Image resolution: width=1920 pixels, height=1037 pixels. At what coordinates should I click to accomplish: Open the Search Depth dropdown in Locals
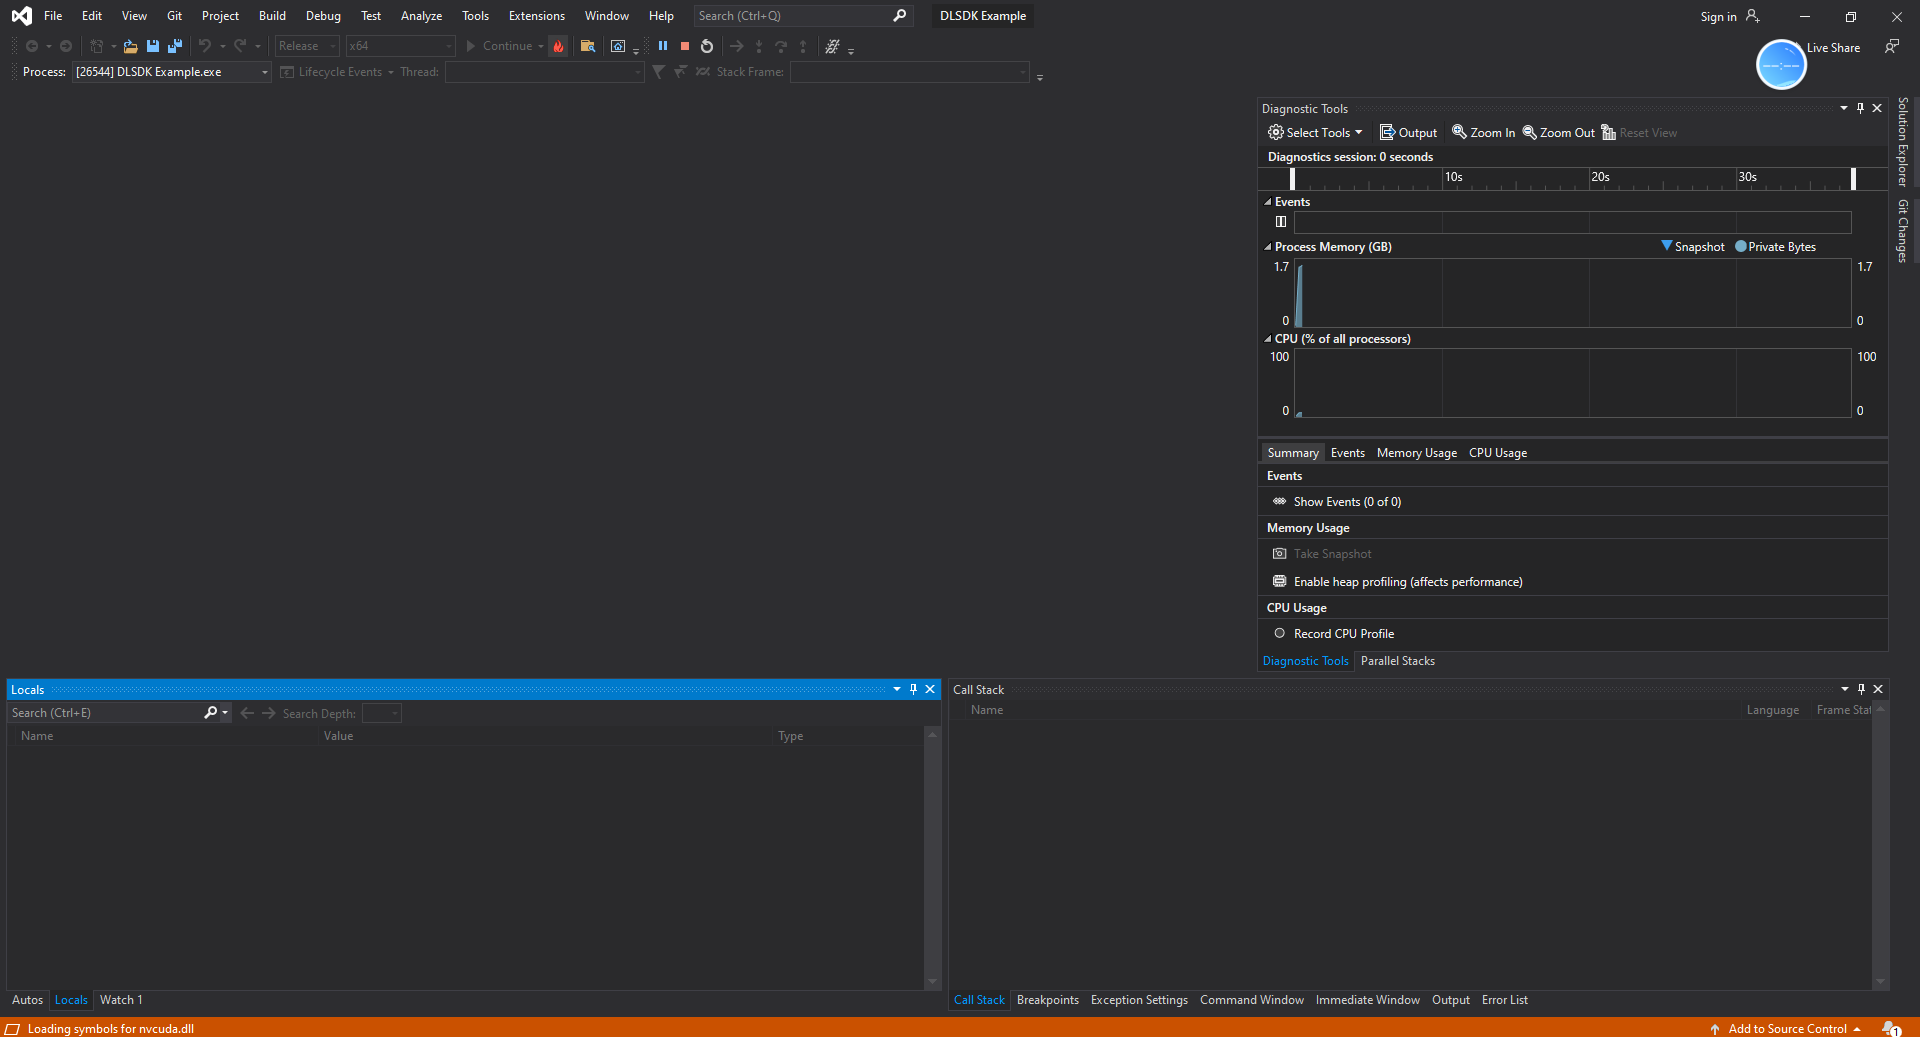382,713
